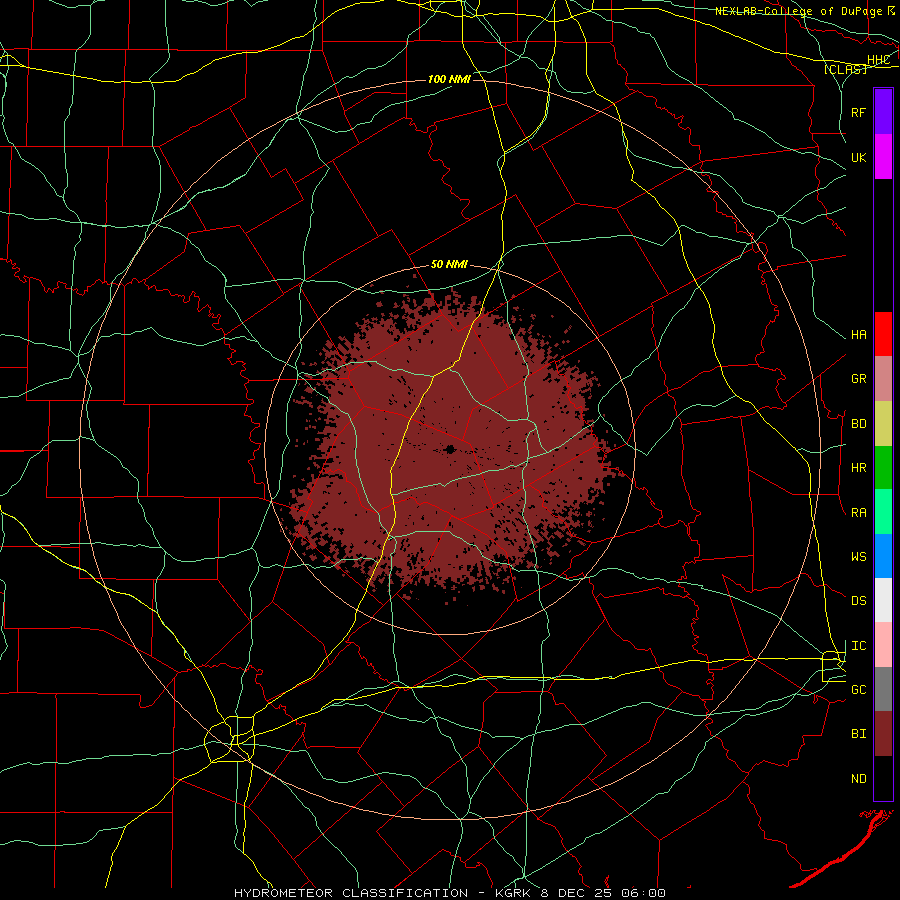Click the 'WS' legend label
Screen dimensions: 900x900
click(x=858, y=556)
